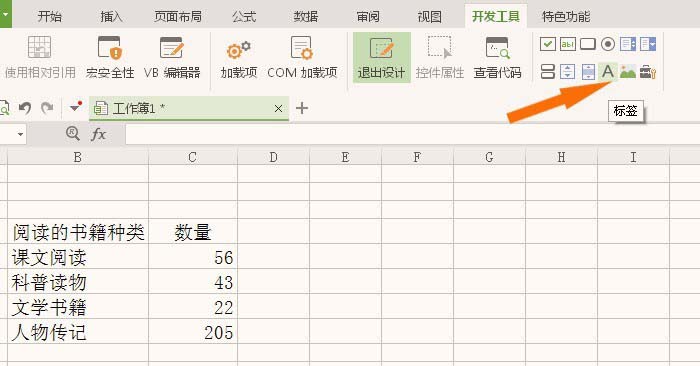
Task: Click the fx insert function button
Action: pos(98,134)
